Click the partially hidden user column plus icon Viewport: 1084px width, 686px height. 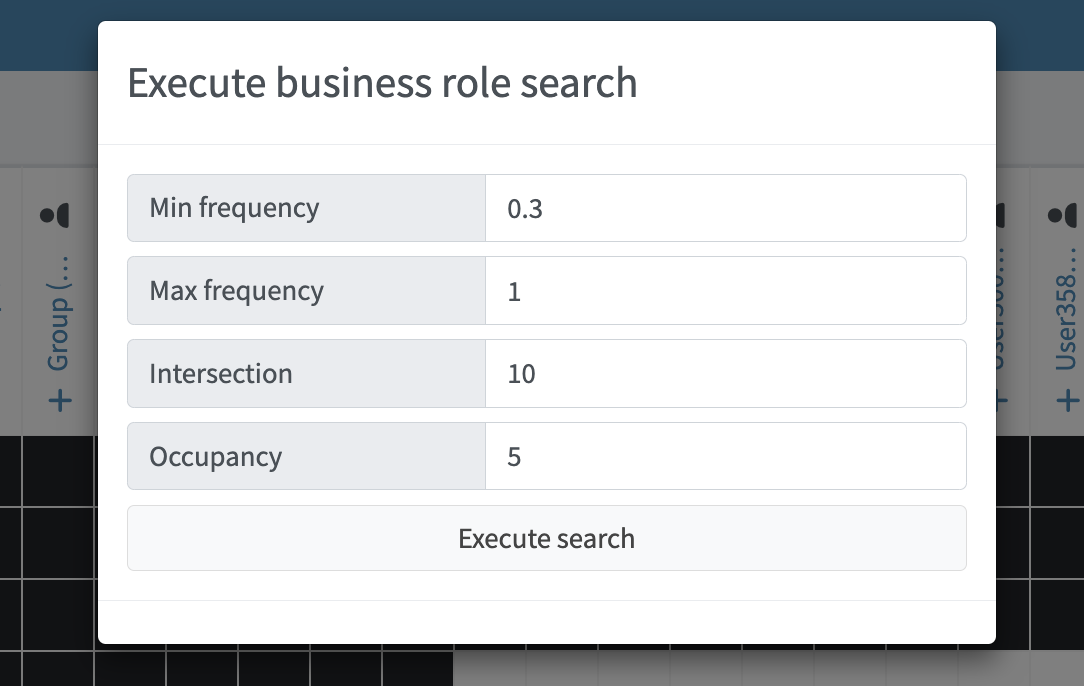pos(1000,401)
